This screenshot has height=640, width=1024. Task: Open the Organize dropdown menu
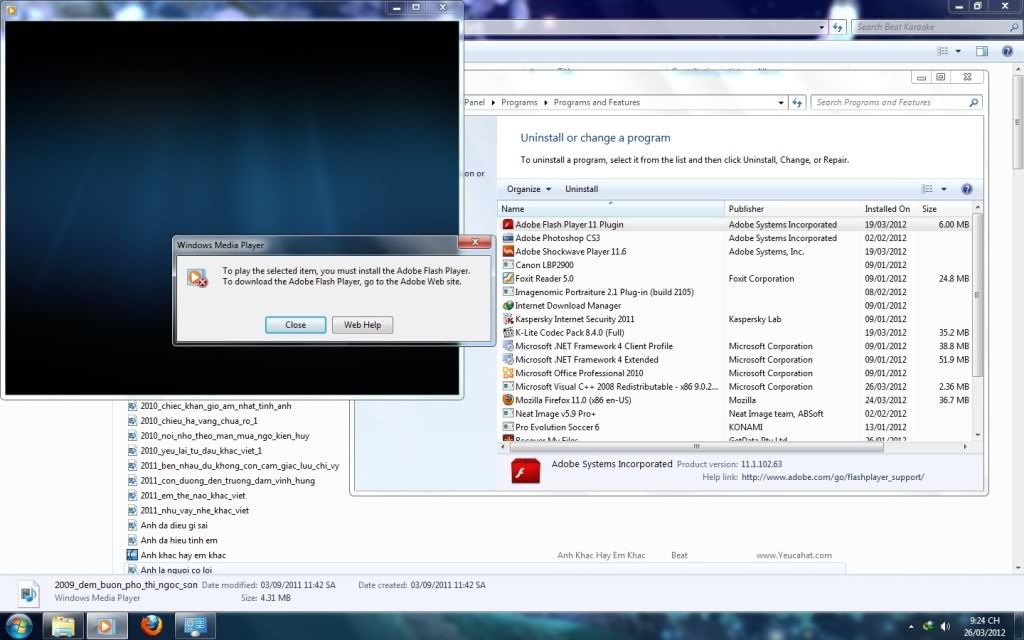529,189
